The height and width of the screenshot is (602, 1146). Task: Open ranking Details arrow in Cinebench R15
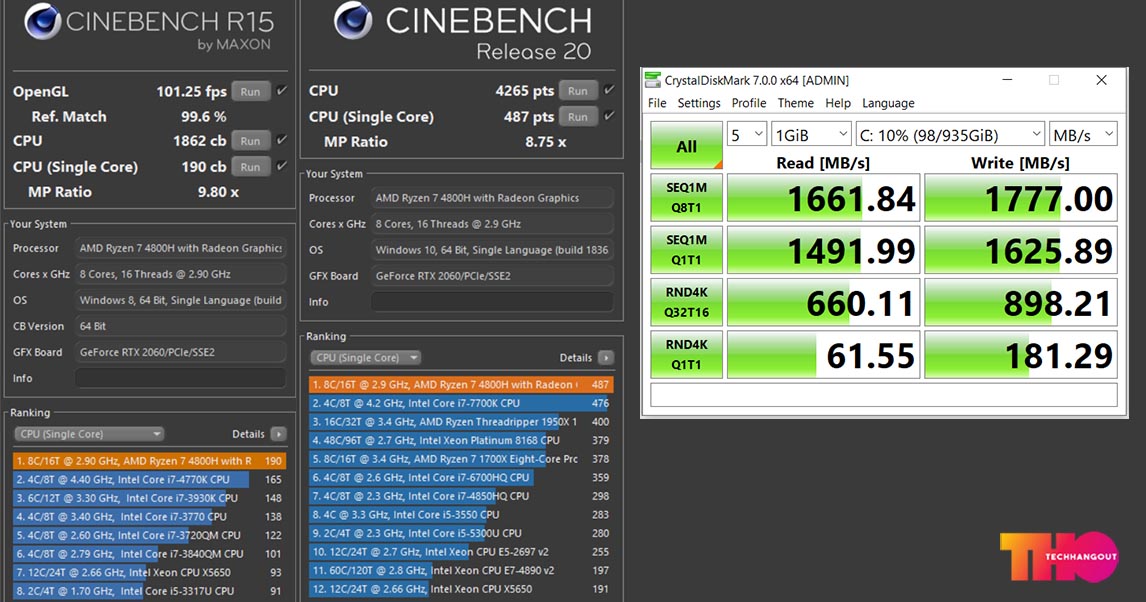click(x=278, y=434)
